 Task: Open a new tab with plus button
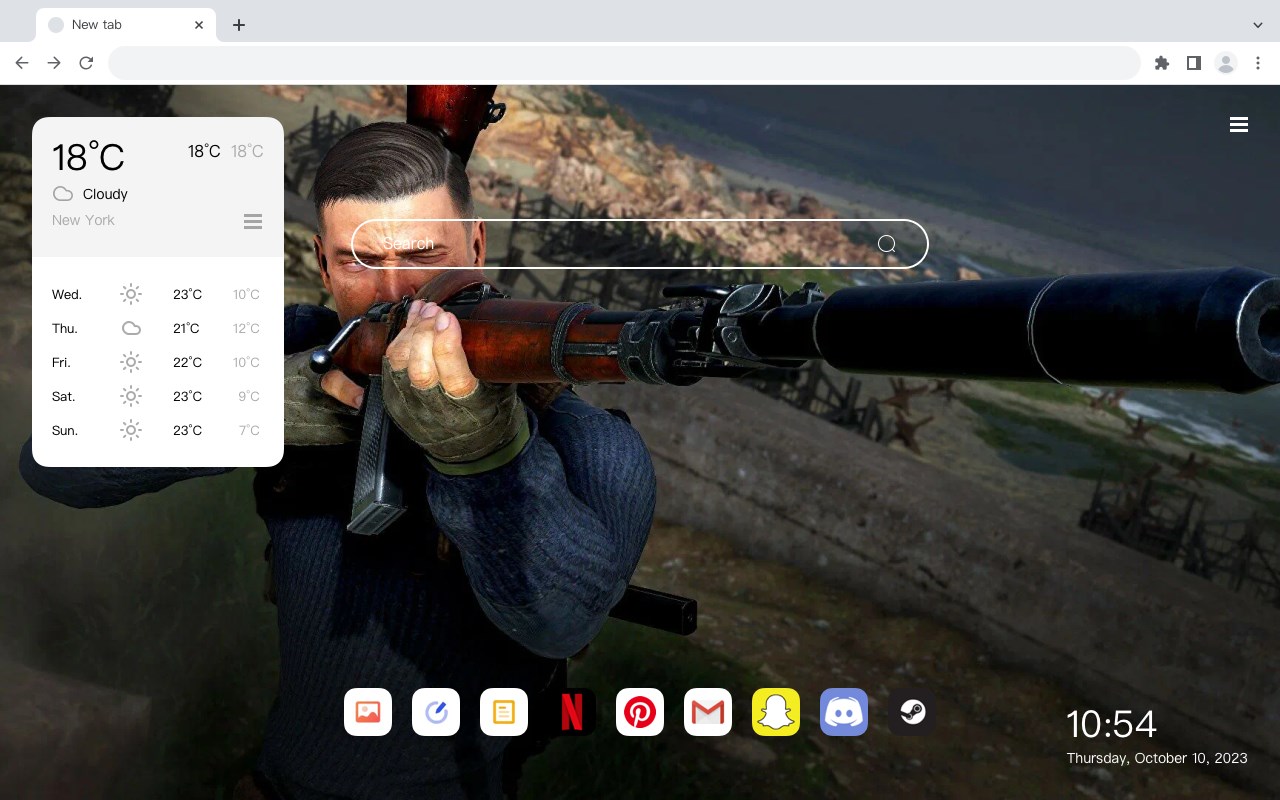coord(238,25)
